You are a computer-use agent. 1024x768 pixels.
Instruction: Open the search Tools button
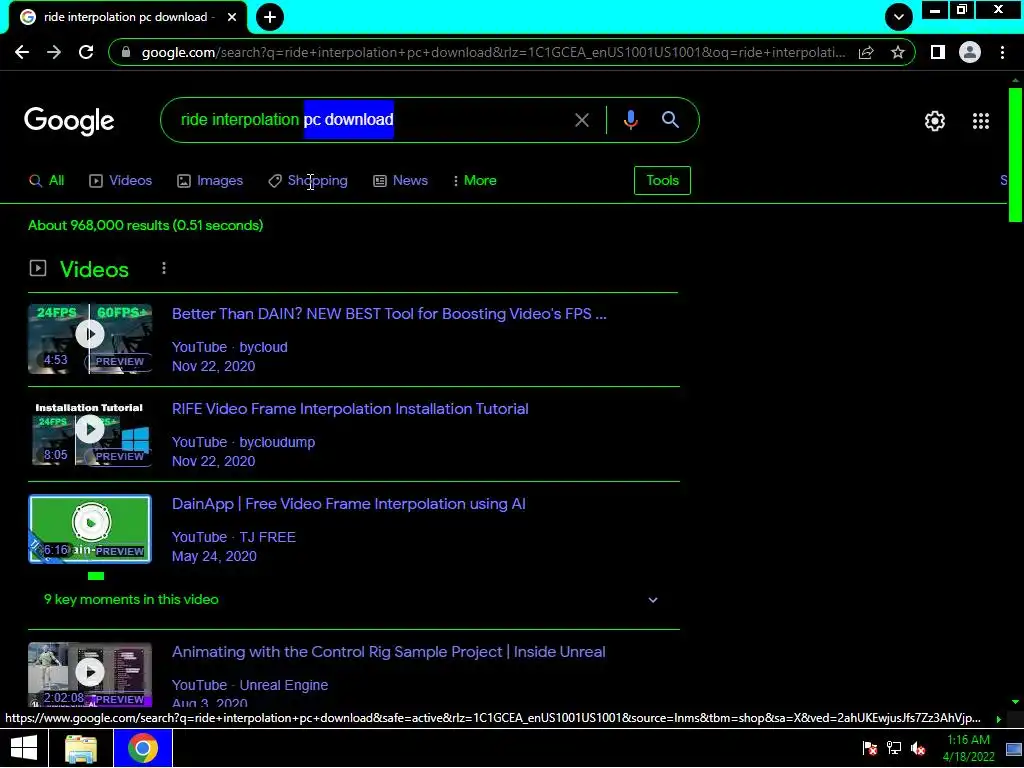tap(662, 181)
